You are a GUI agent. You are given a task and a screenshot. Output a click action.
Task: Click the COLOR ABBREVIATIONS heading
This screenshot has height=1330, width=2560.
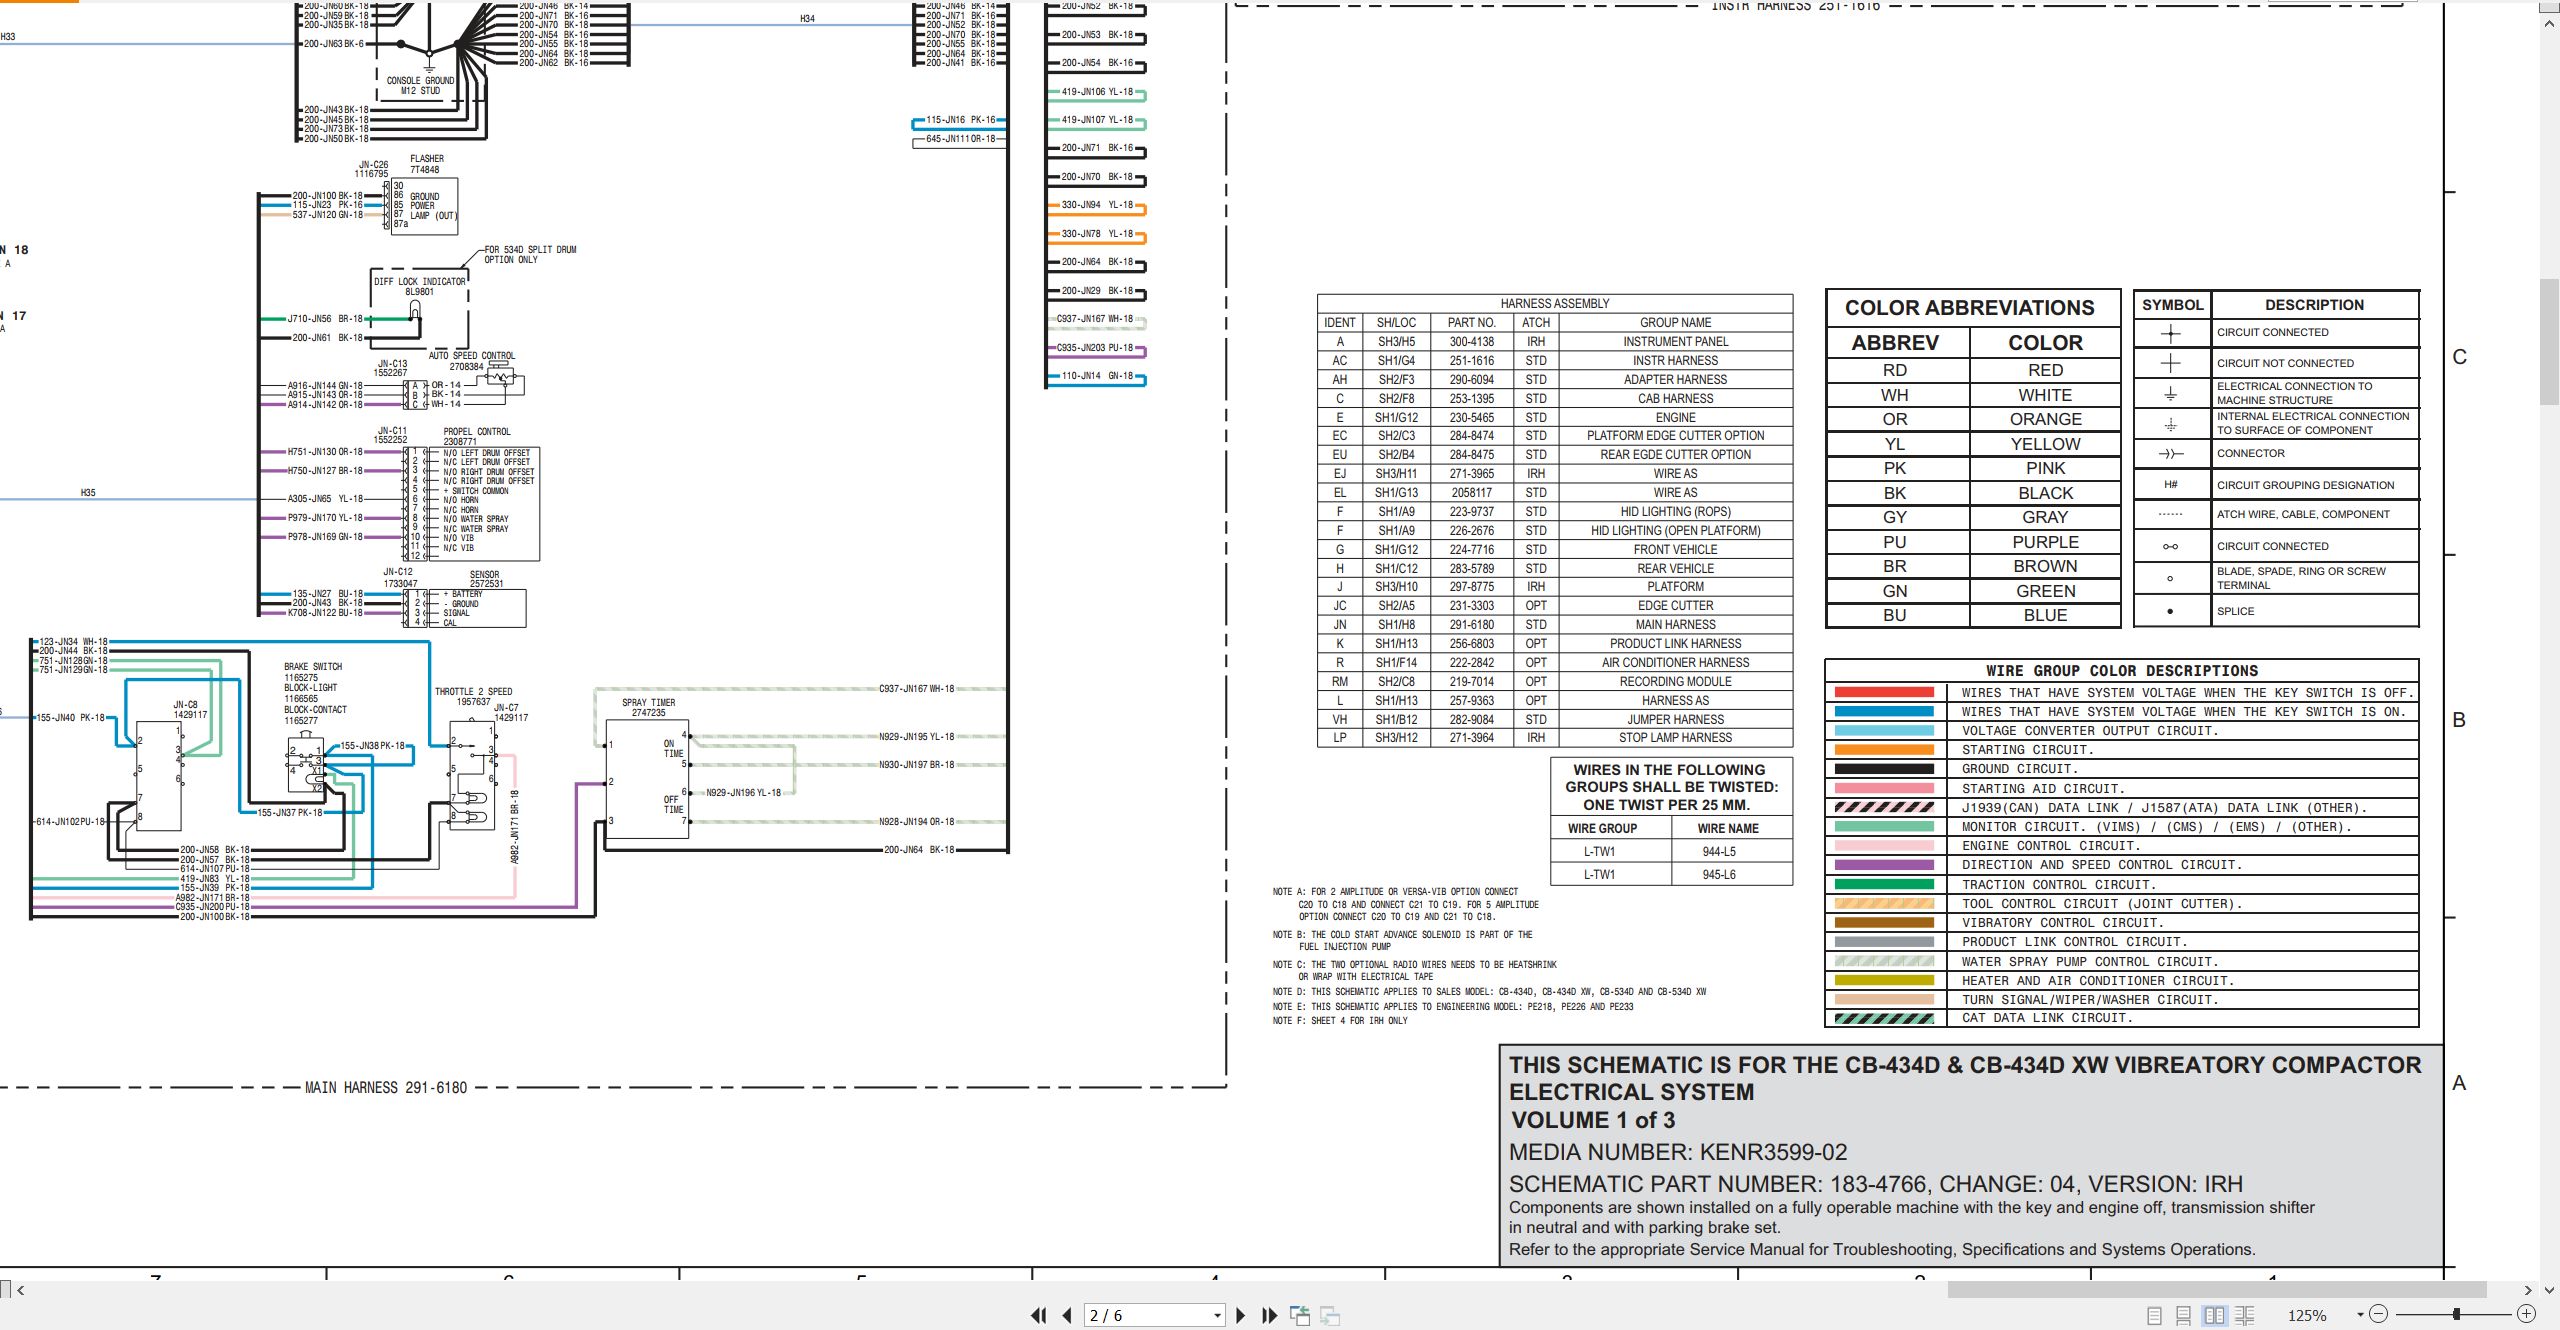point(1970,308)
